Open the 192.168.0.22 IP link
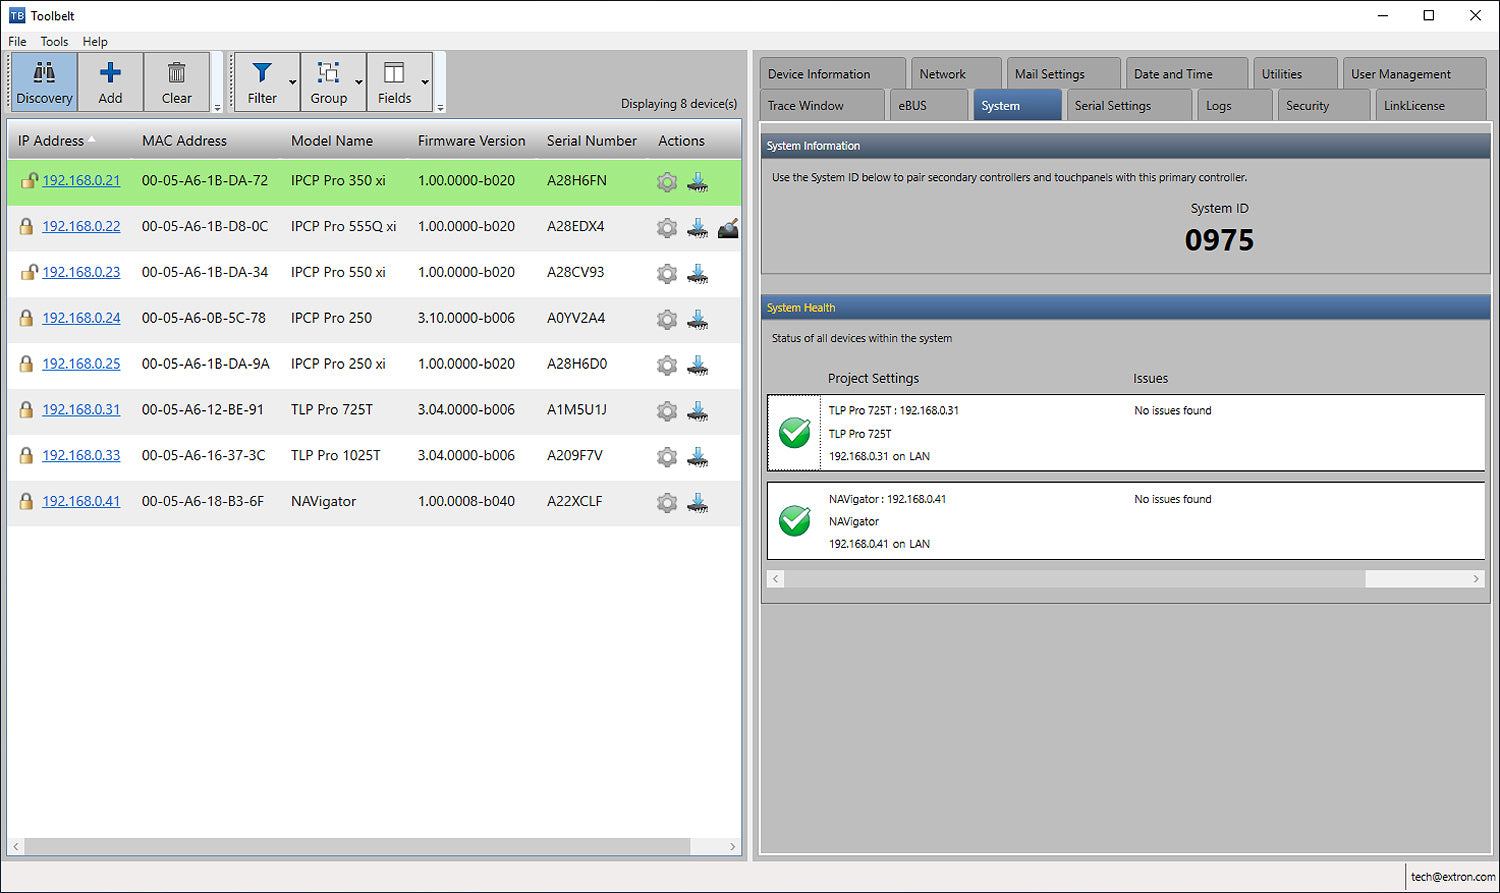 click(x=81, y=226)
